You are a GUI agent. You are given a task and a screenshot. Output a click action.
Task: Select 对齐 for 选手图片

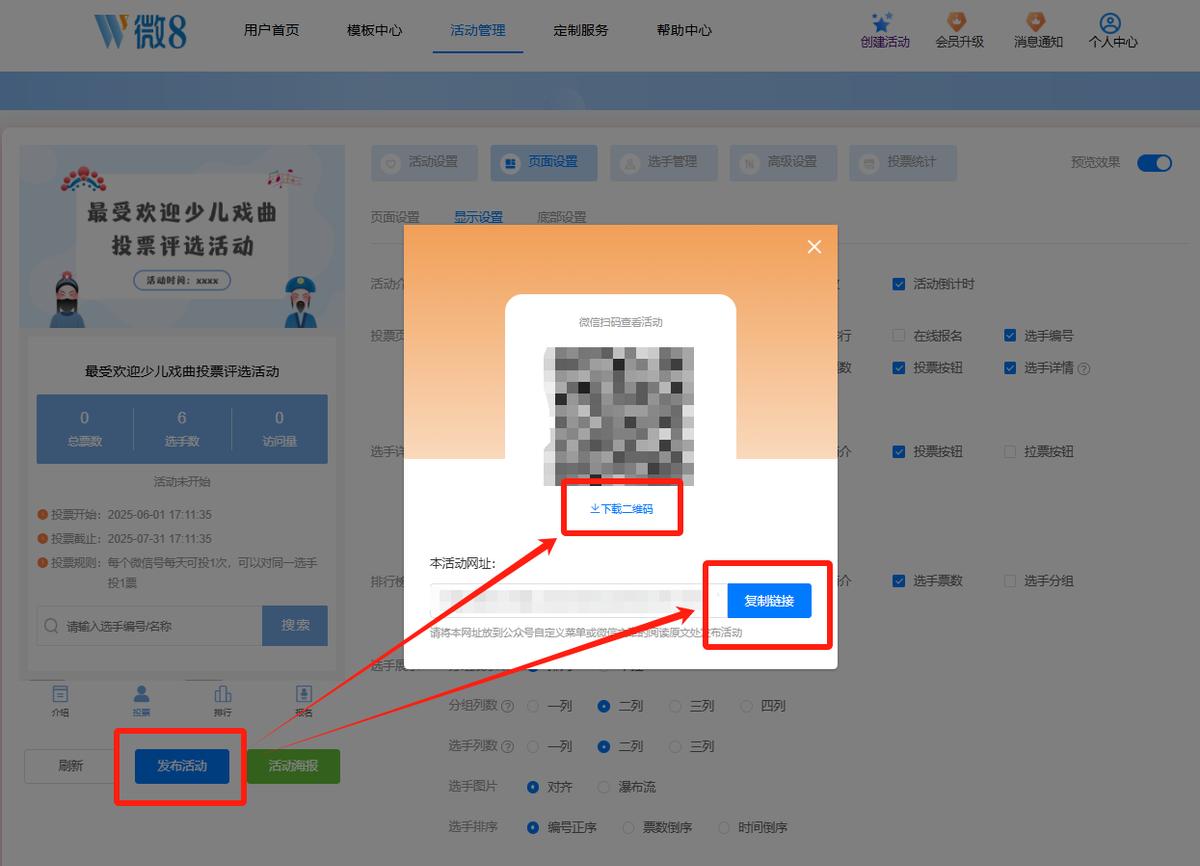click(x=533, y=788)
